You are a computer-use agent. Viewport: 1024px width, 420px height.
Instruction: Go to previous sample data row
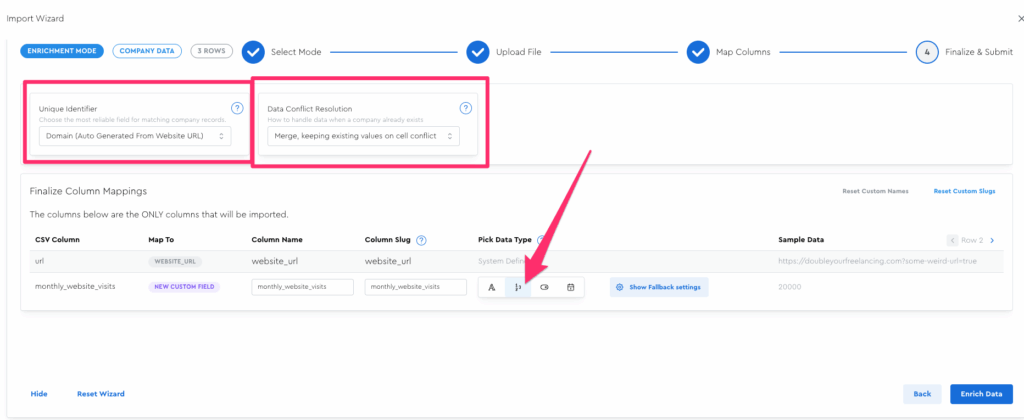point(951,240)
